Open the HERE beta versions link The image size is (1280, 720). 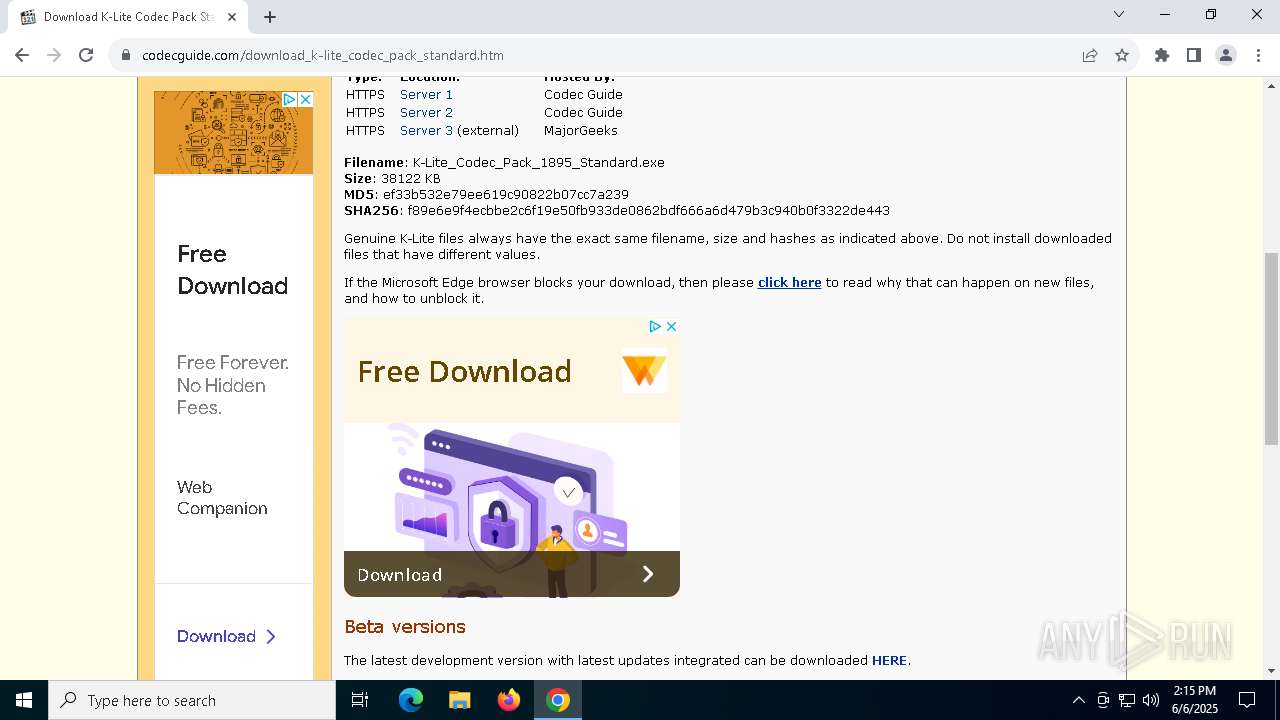[889, 660]
